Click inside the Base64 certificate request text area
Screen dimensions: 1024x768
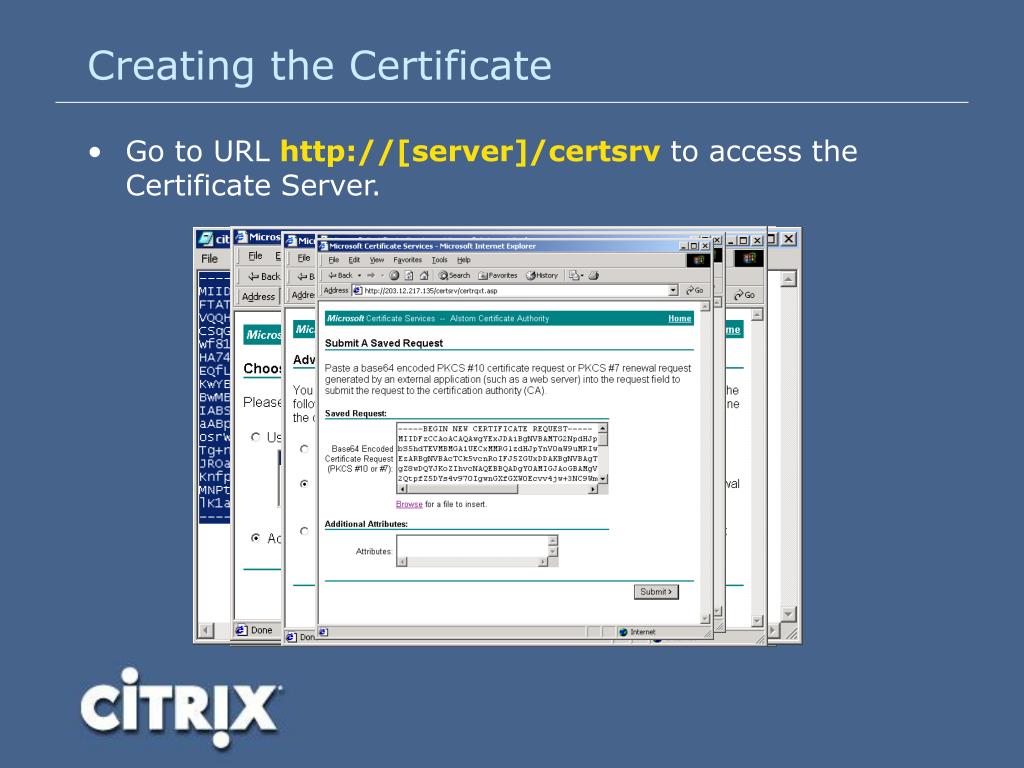[498, 454]
